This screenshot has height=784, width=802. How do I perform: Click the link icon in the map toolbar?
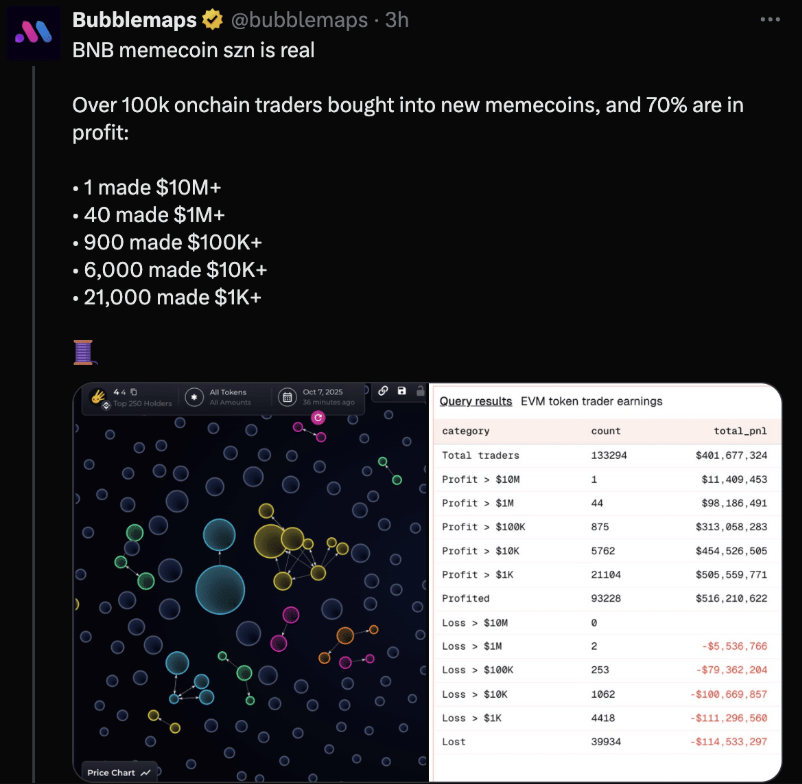click(x=383, y=390)
